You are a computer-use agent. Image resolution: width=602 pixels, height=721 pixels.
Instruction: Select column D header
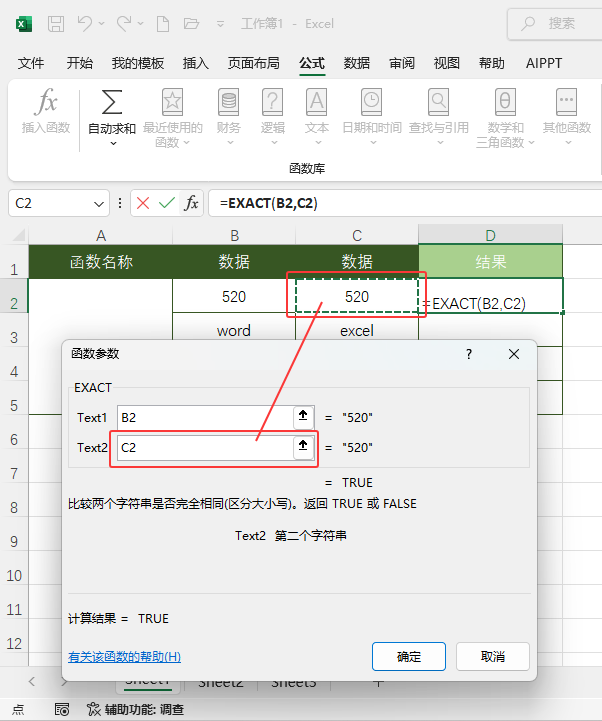tap(490, 235)
